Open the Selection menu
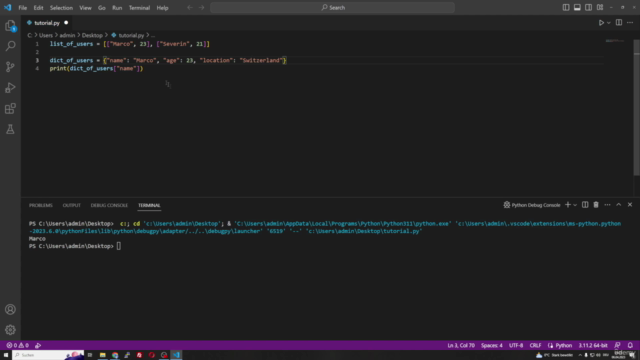This screenshot has height=360, width=640. click(61, 8)
